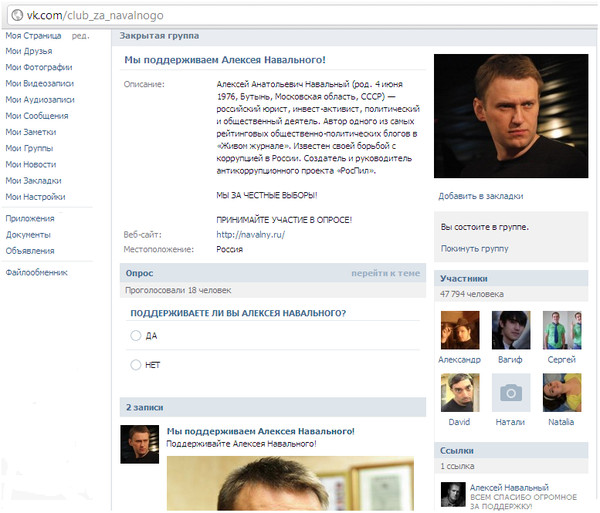Open the attached photo in wall post

point(290,483)
